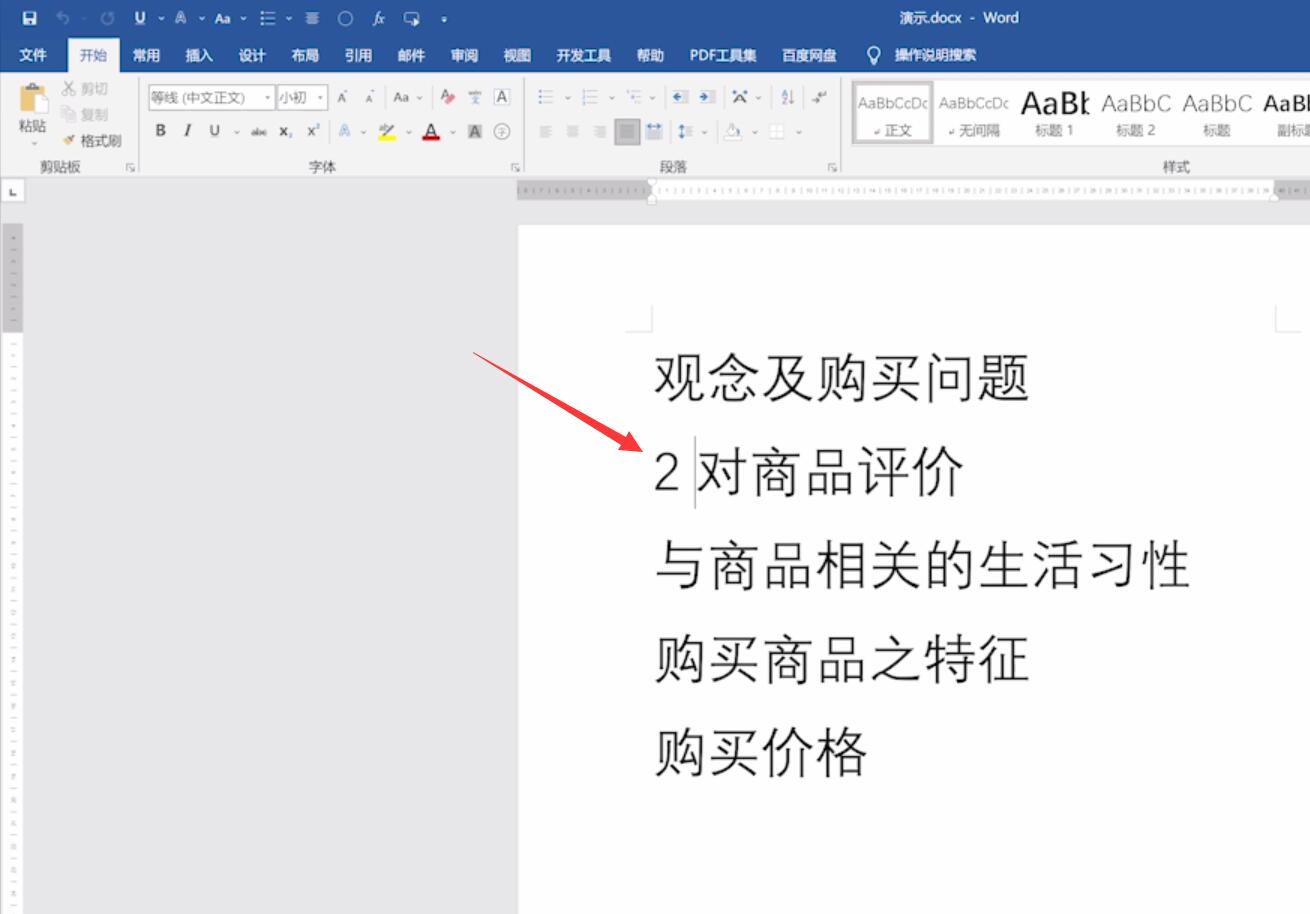Toggle Strikethrough abc formatting
This screenshot has height=914, width=1310.
click(x=259, y=131)
